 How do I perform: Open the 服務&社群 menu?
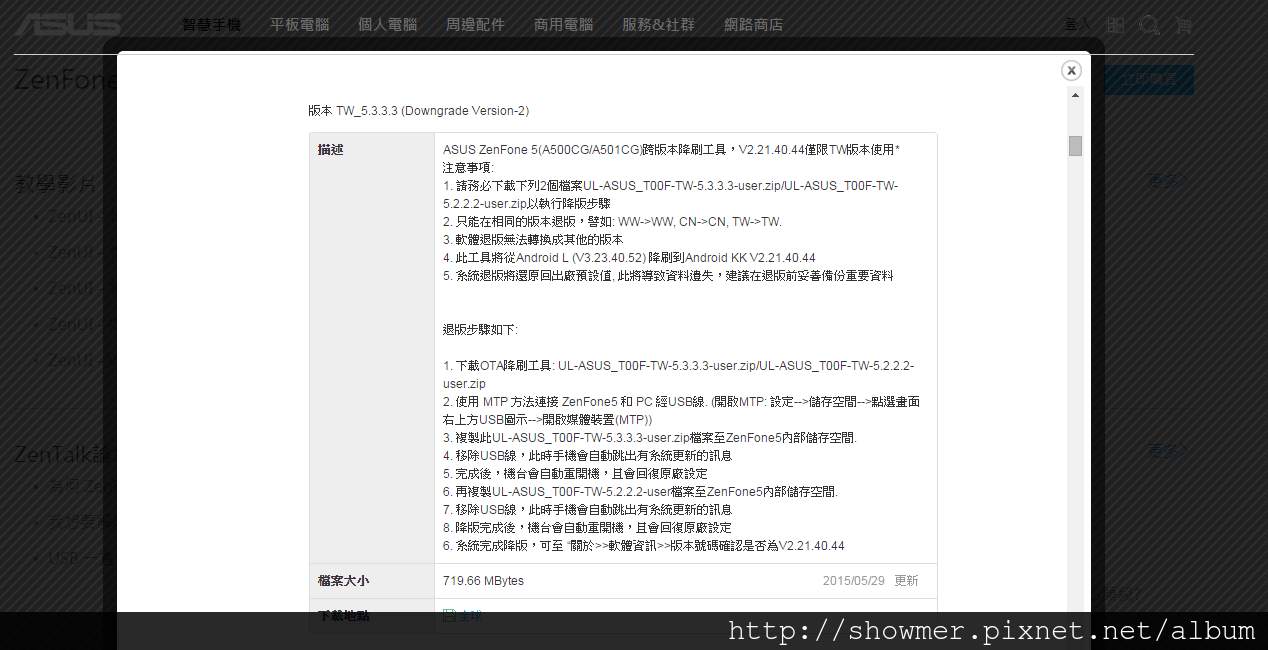pos(659,25)
